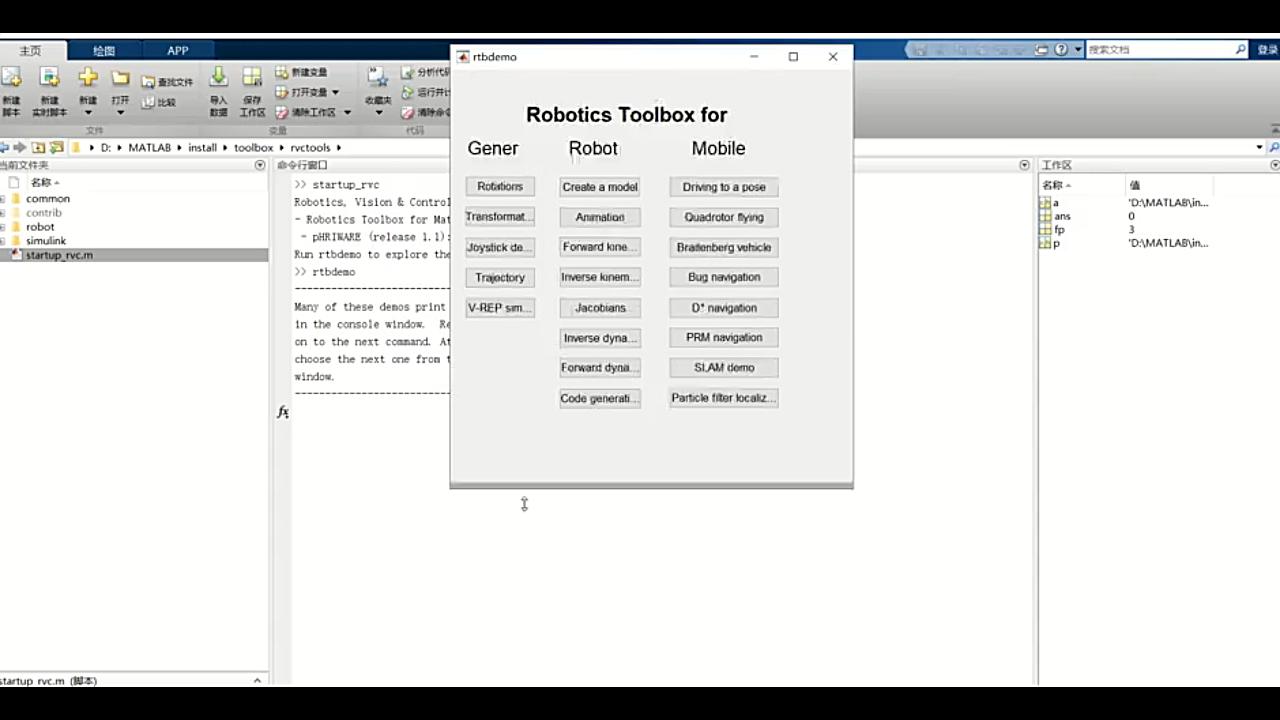Screen dimensions: 1280x720
Task: Click the Favorites (收藏夹) star icon
Action: [378, 78]
